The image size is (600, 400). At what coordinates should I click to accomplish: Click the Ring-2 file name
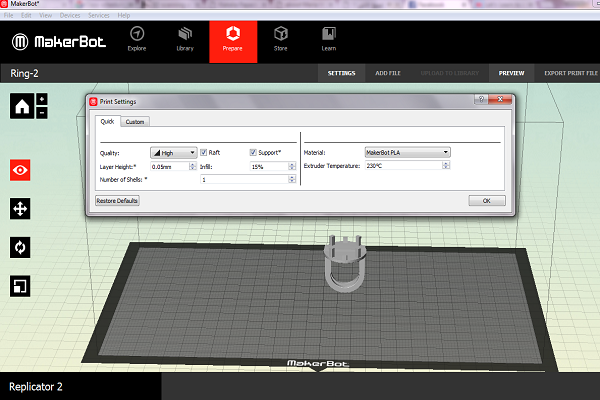[24, 73]
